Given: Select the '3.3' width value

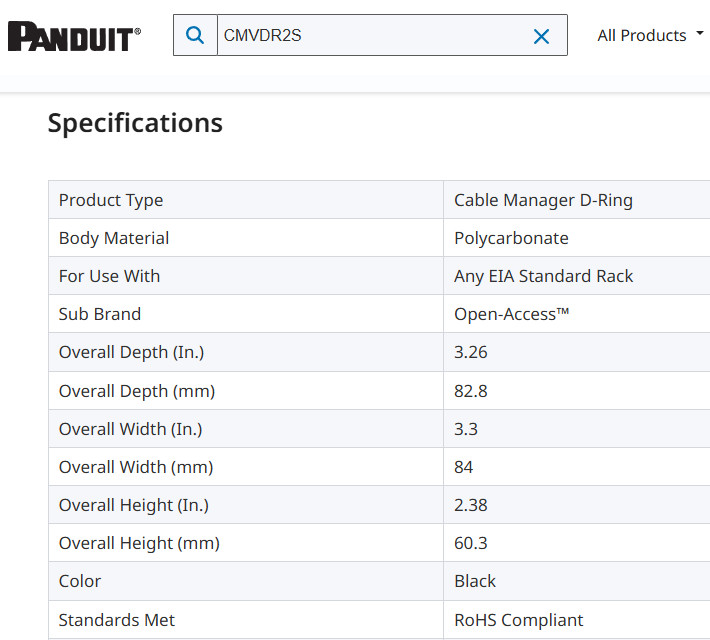Looking at the screenshot, I should (x=465, y=429).
